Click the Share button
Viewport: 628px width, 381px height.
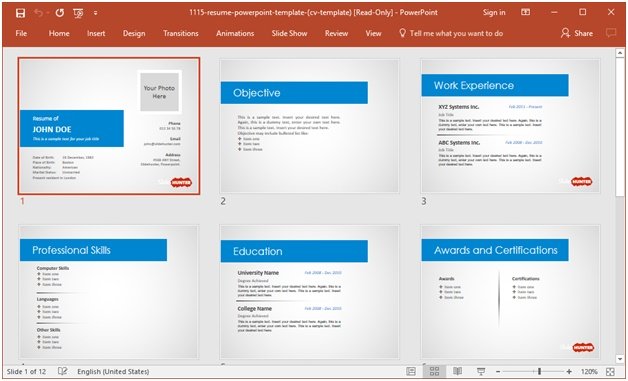577,33
